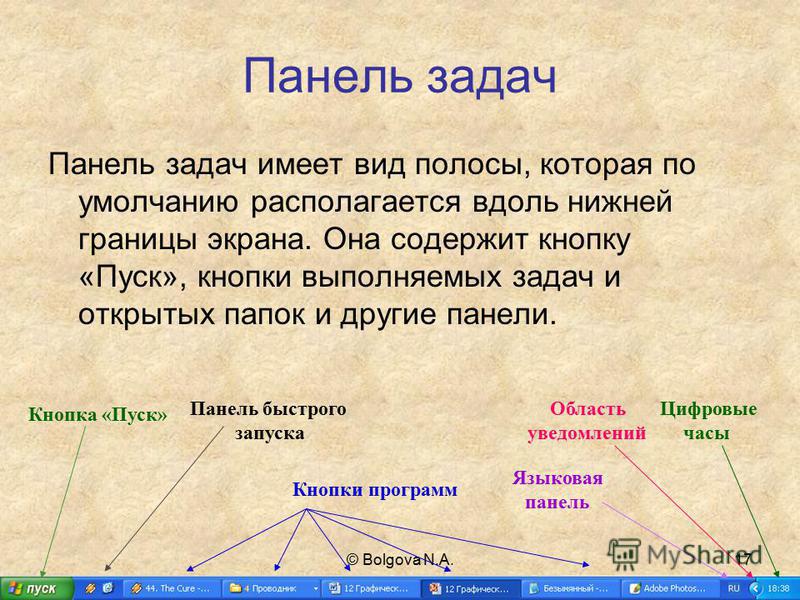Open the RU language bar indicator
The height and width of the screenshot is (600, 800).
[733, 588]
